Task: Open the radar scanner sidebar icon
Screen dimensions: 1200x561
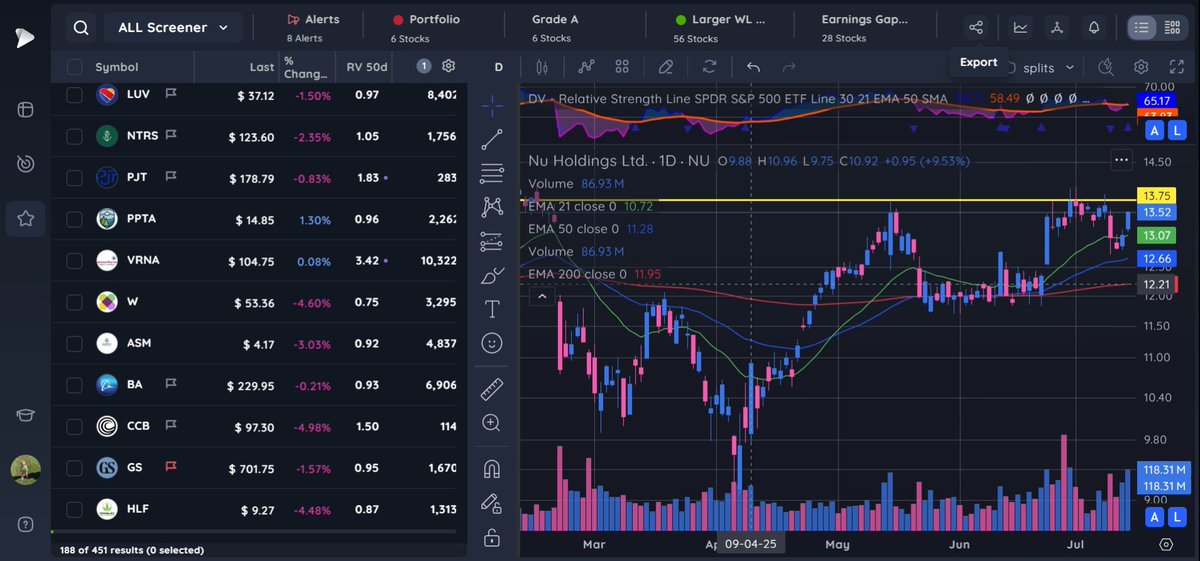Action: pos(25,163)
